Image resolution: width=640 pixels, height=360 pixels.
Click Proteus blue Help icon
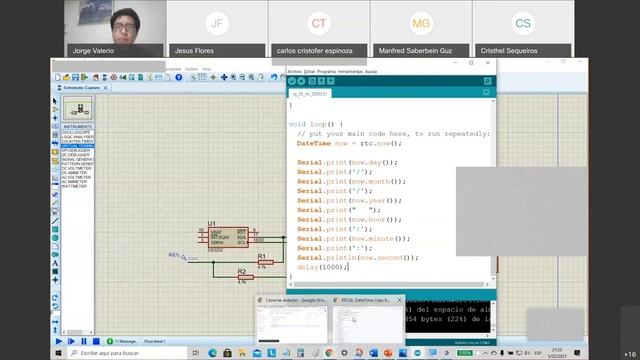pyautogui.click(x=178, y=77)
